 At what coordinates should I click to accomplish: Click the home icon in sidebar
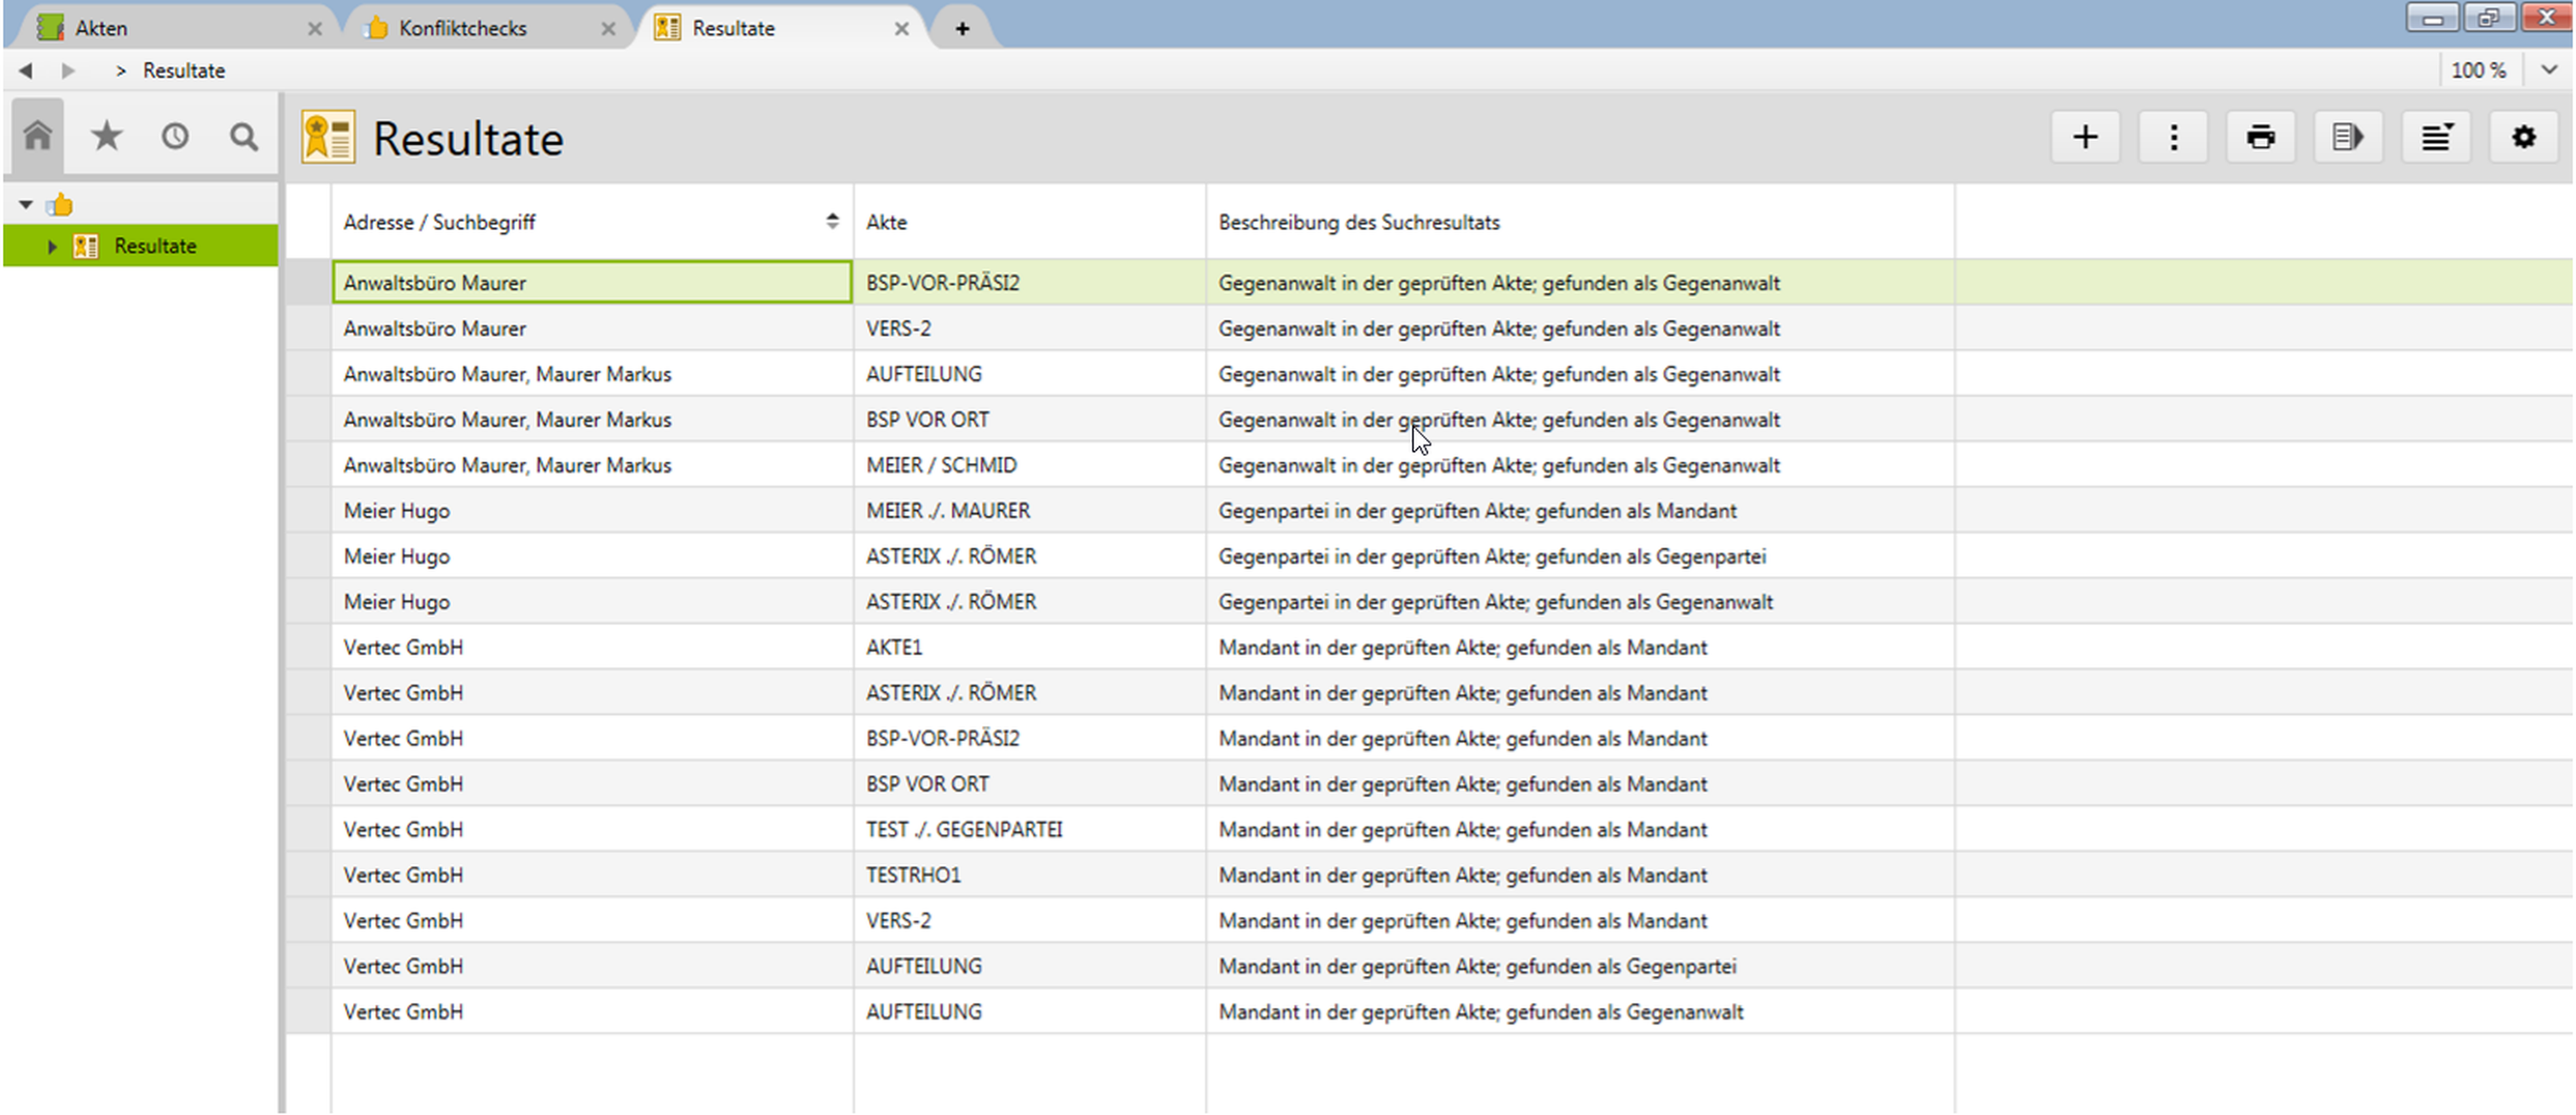pos(38,136)
